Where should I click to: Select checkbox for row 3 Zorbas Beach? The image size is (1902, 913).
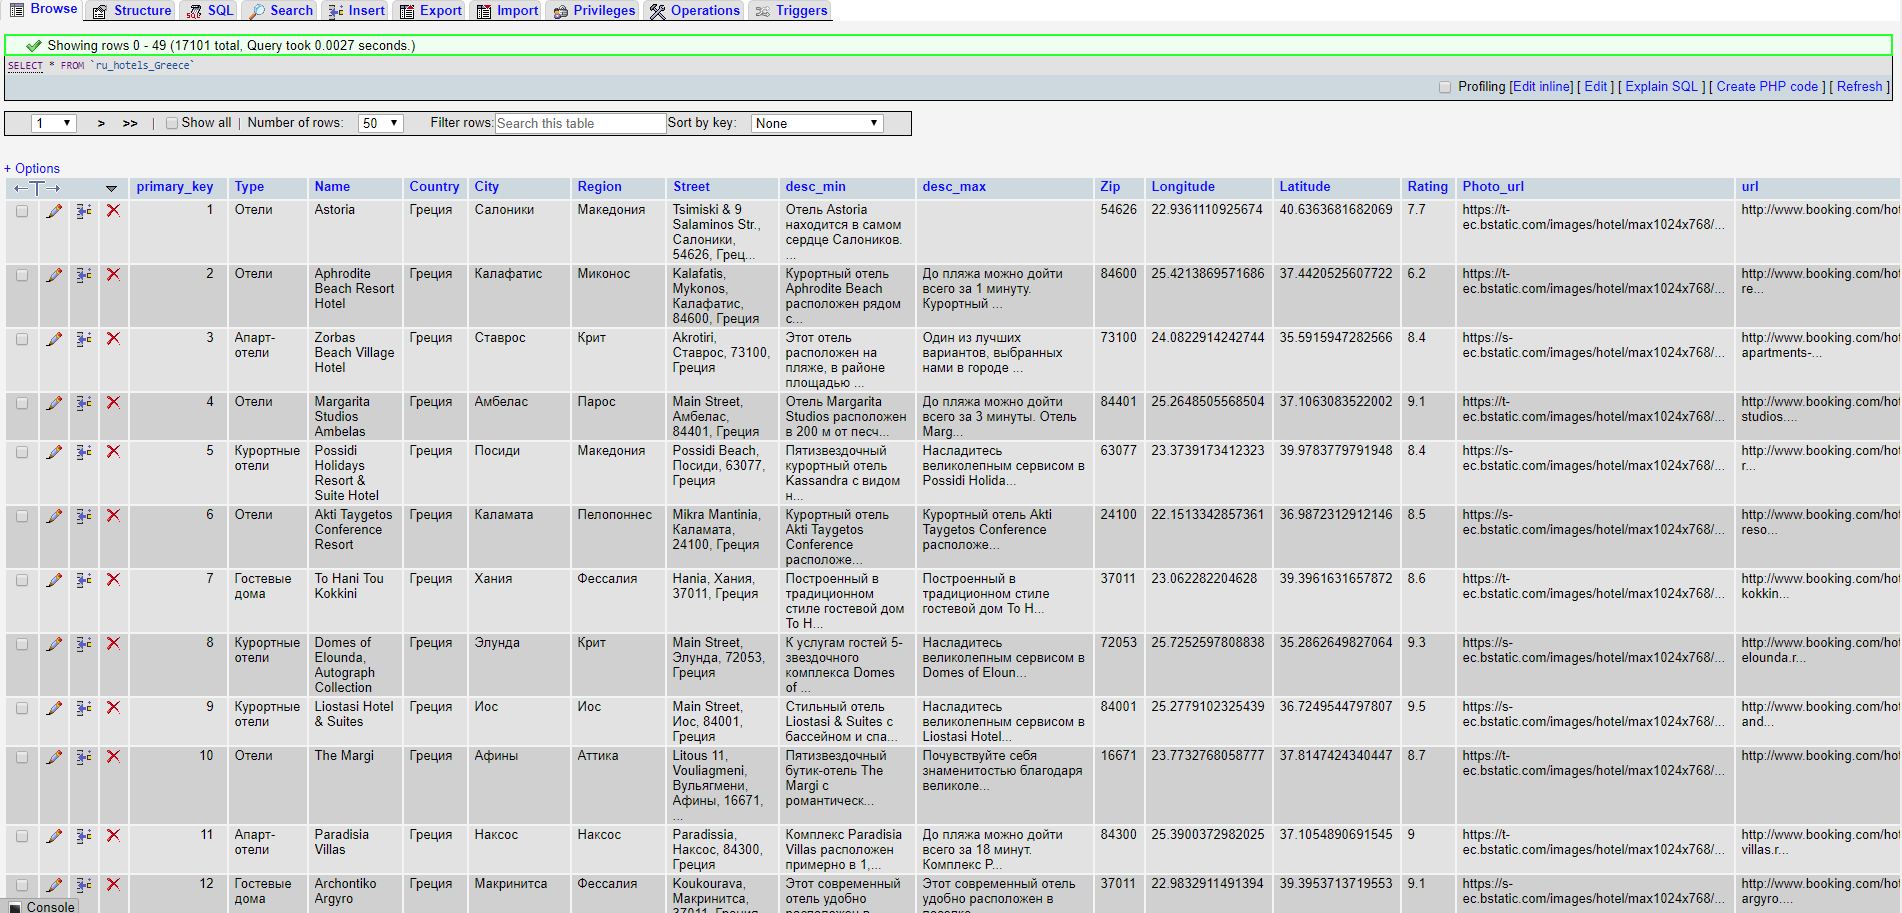22,339
